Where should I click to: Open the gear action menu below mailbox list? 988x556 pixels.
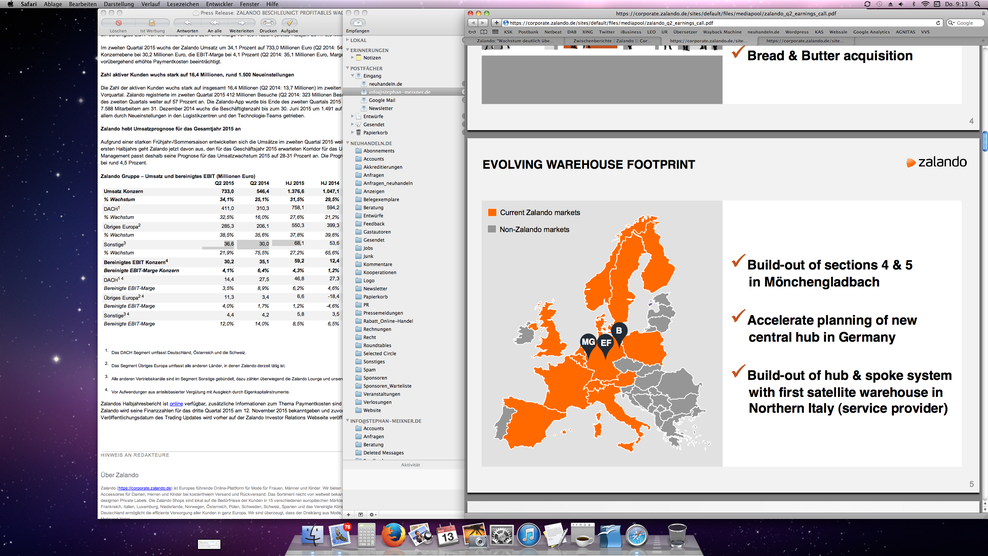point(372,514)
